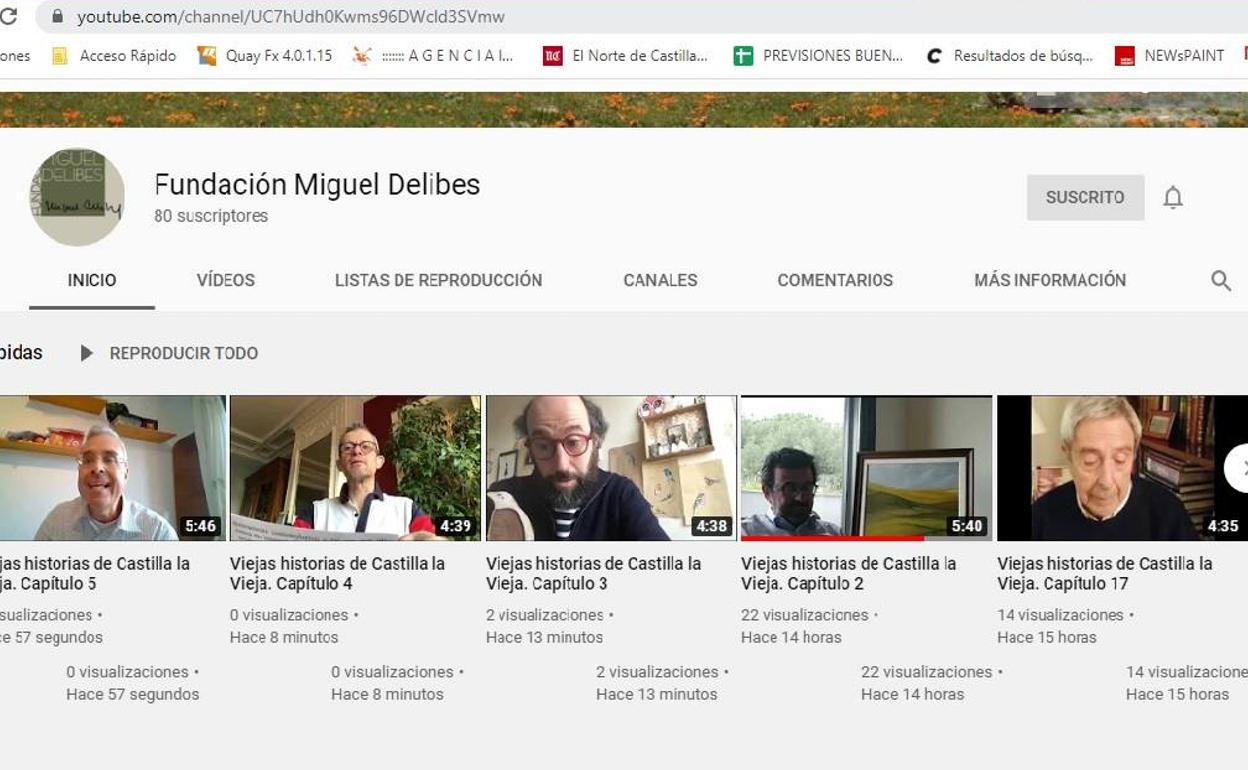Click the Fundación Miguel Delibes channel avatar
Viewport: 1248px width, 770px height.
pyautogui.click(x=77, y=197)
